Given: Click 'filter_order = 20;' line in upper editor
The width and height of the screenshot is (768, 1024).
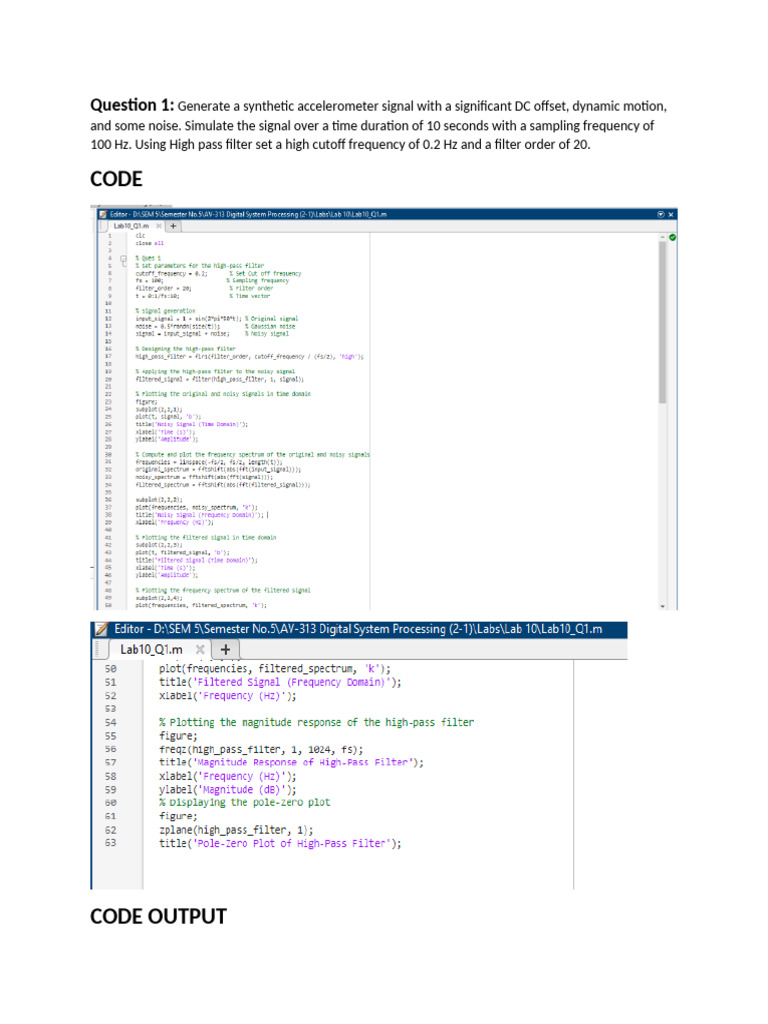Looking at the screenshot, I should [x=163, y=288].
